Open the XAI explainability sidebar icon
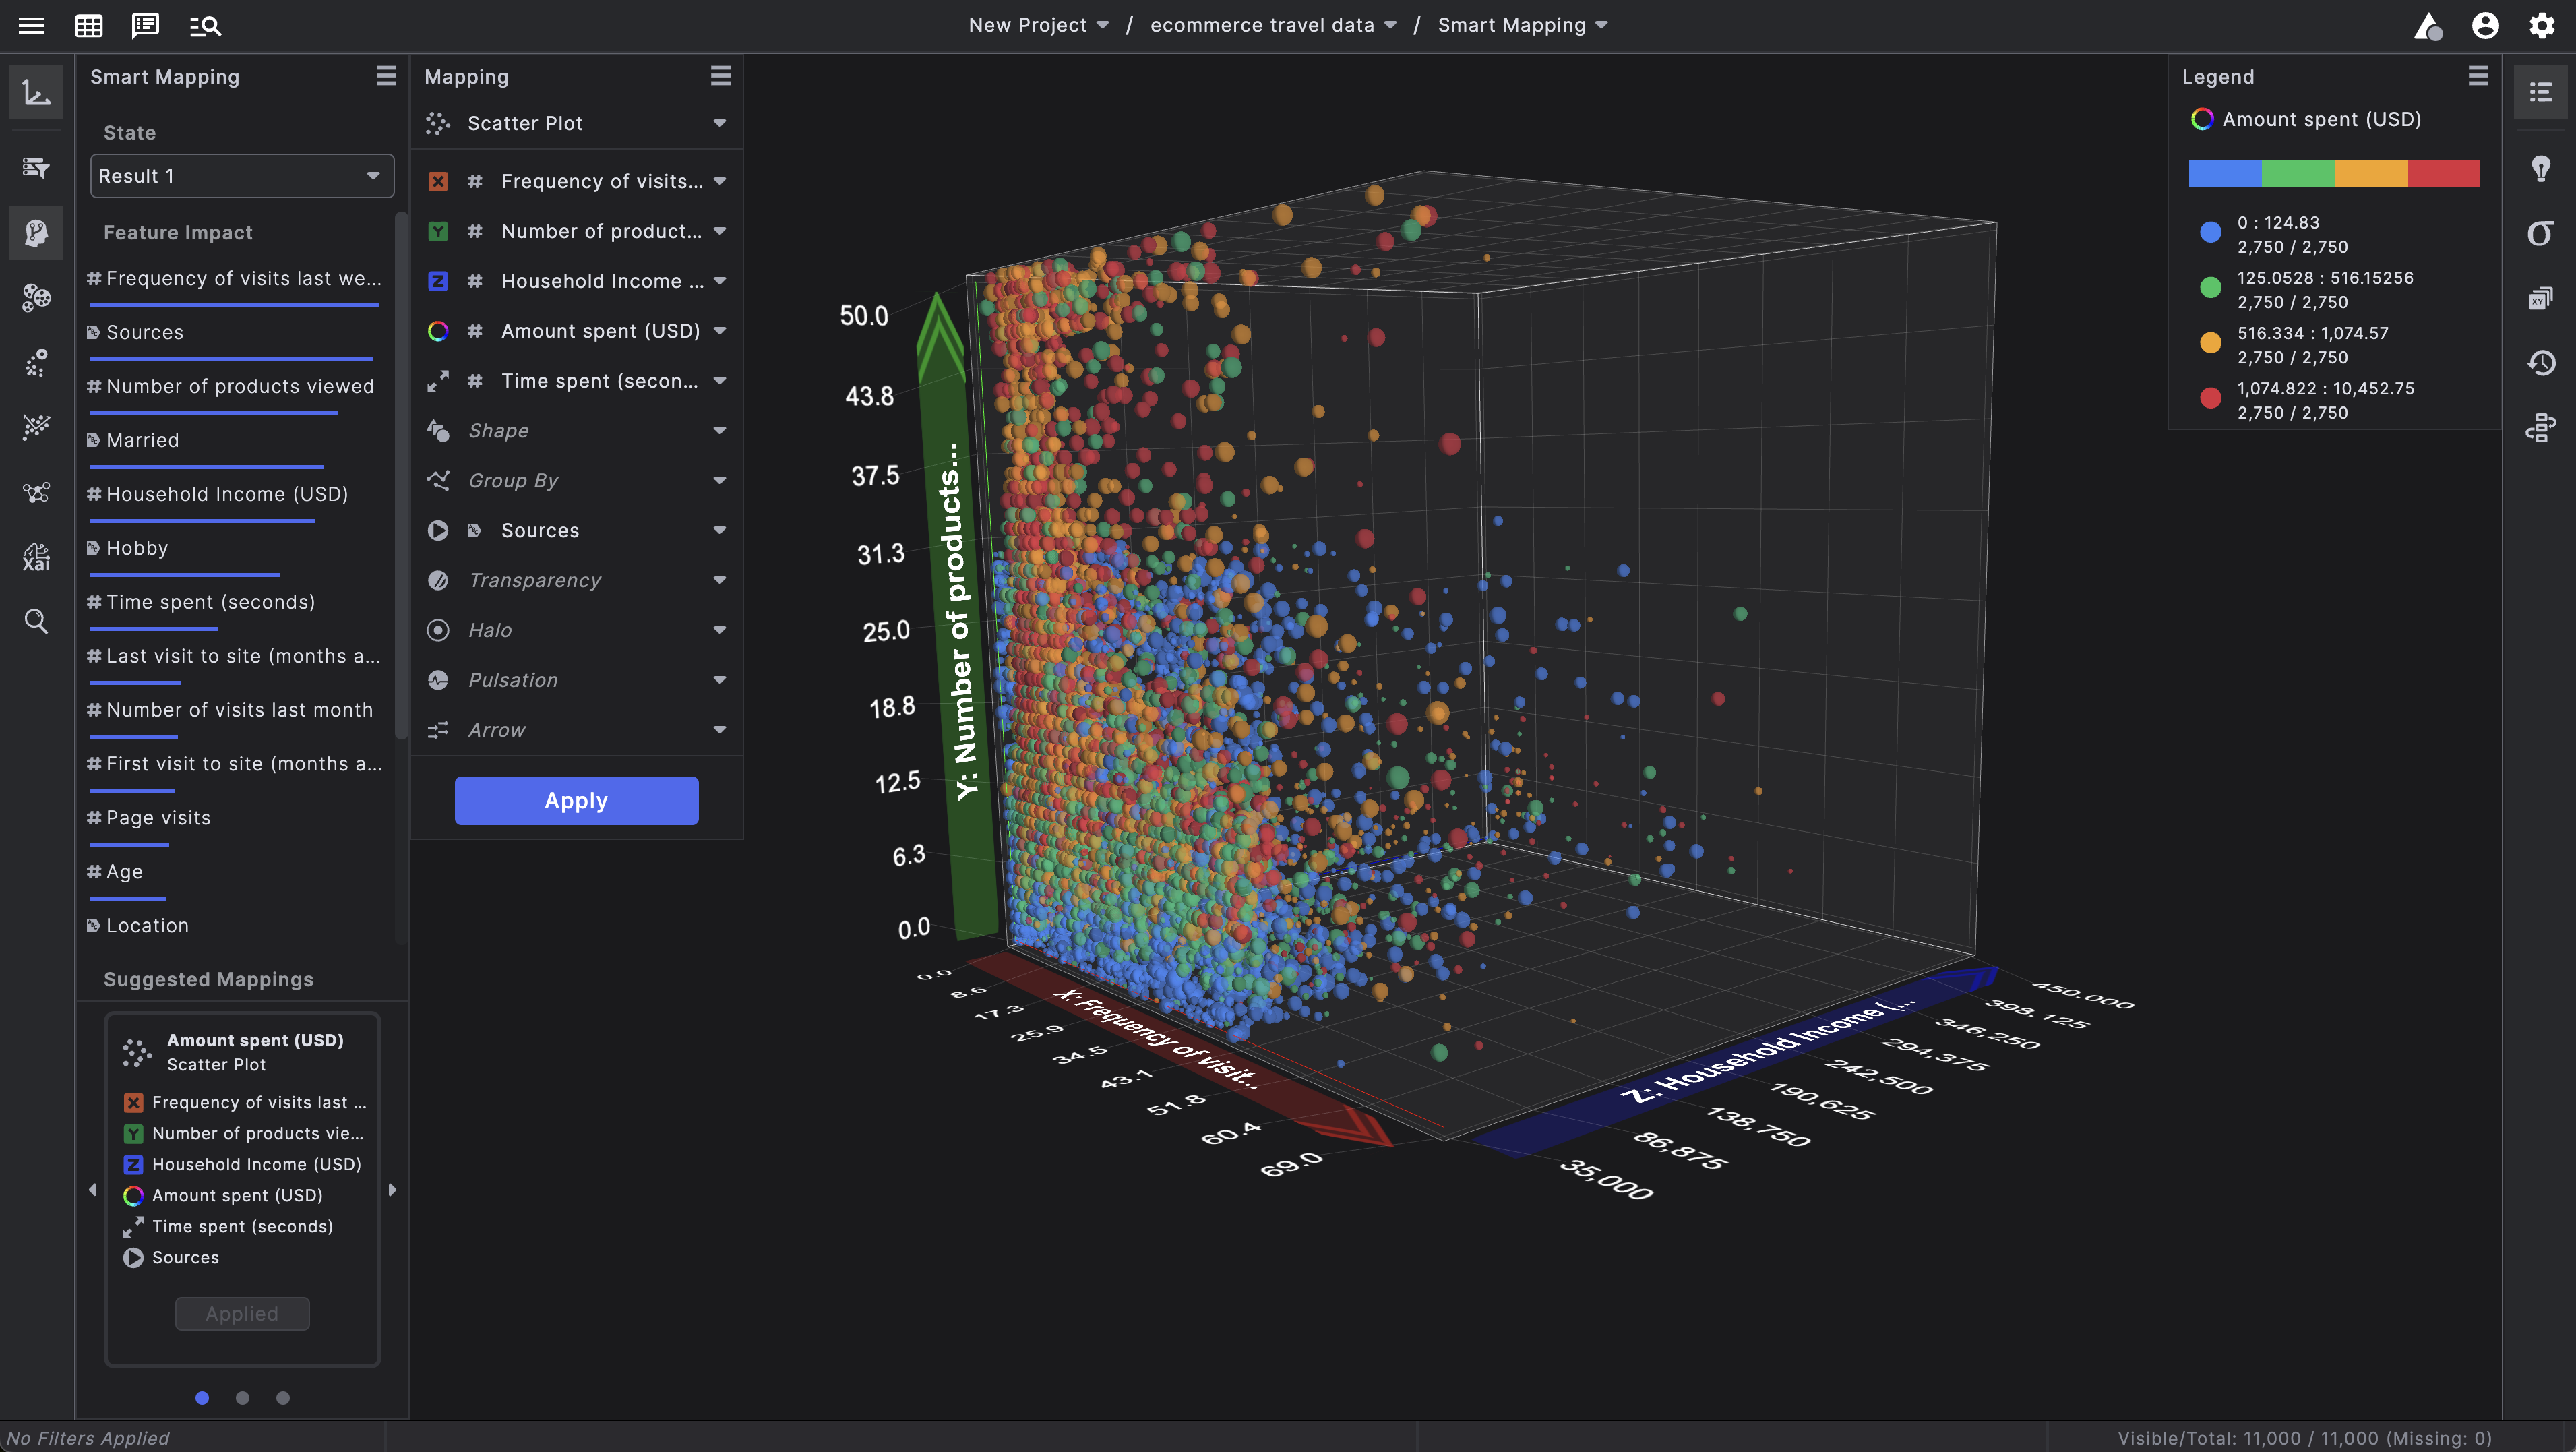This screenshot has width=2576, height=1452. tap(36, 557)
